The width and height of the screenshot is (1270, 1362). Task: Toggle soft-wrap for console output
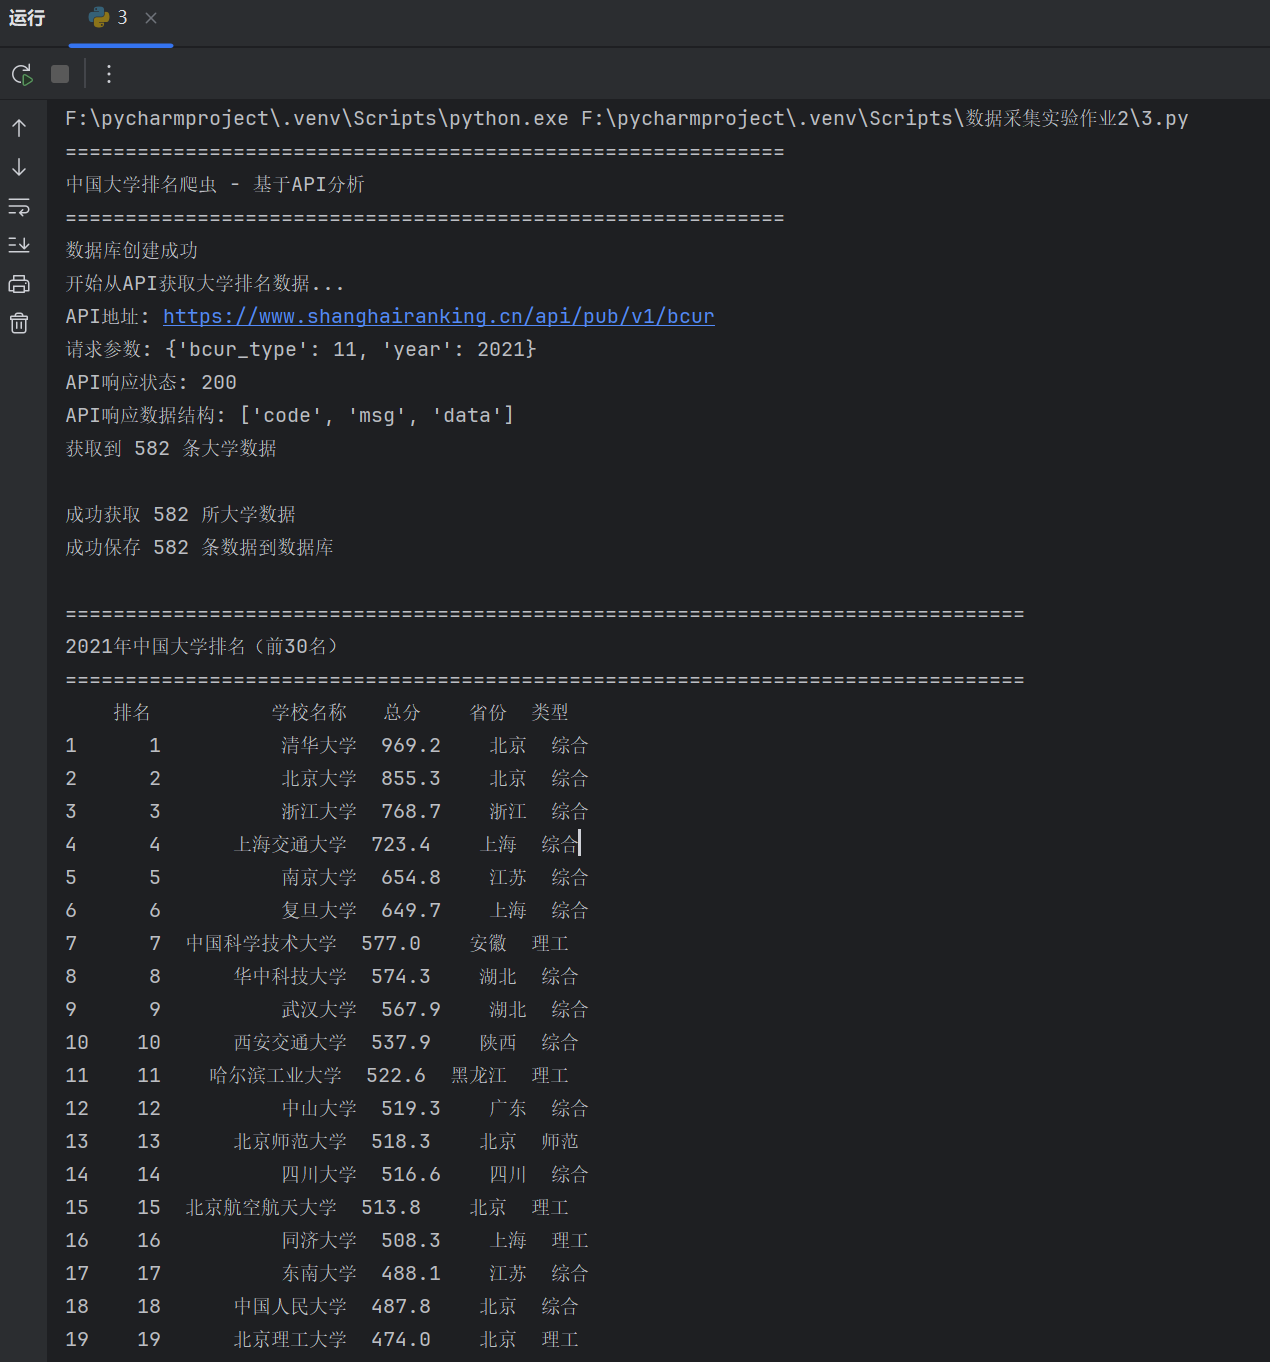coord(19,207)
